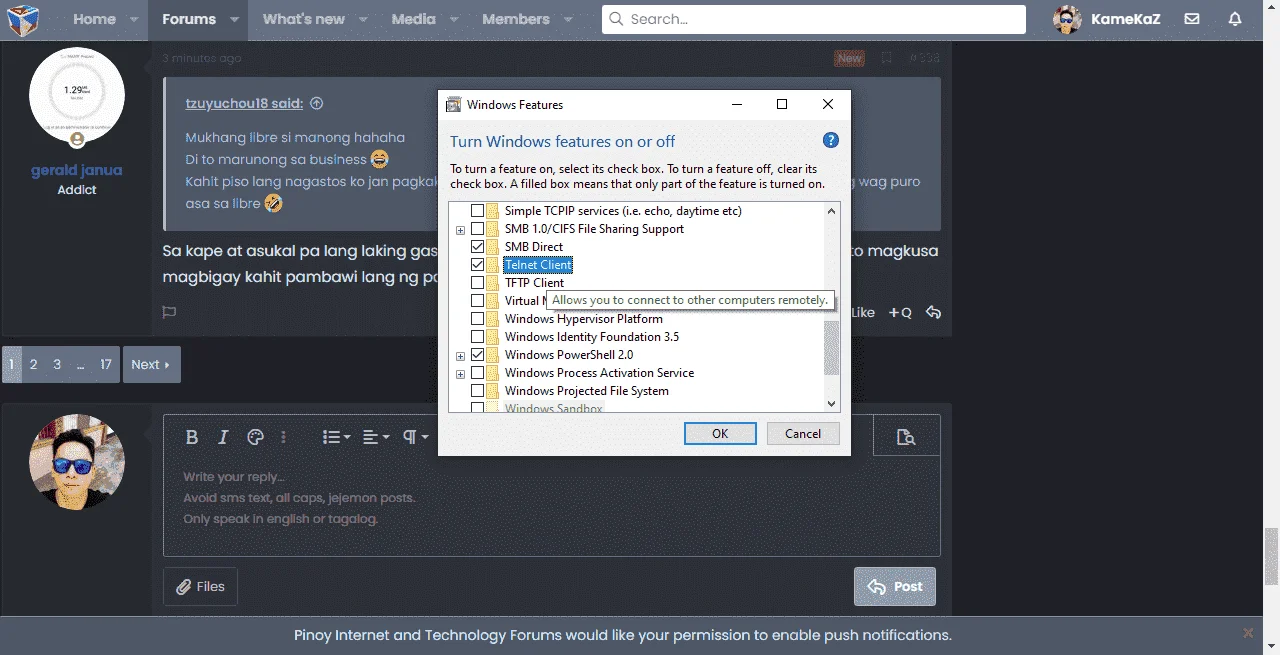This screenshot has height=655, width=1280.
Task: Toggle Simple TCPIP services checkbox
Action: tap(477, 211)
